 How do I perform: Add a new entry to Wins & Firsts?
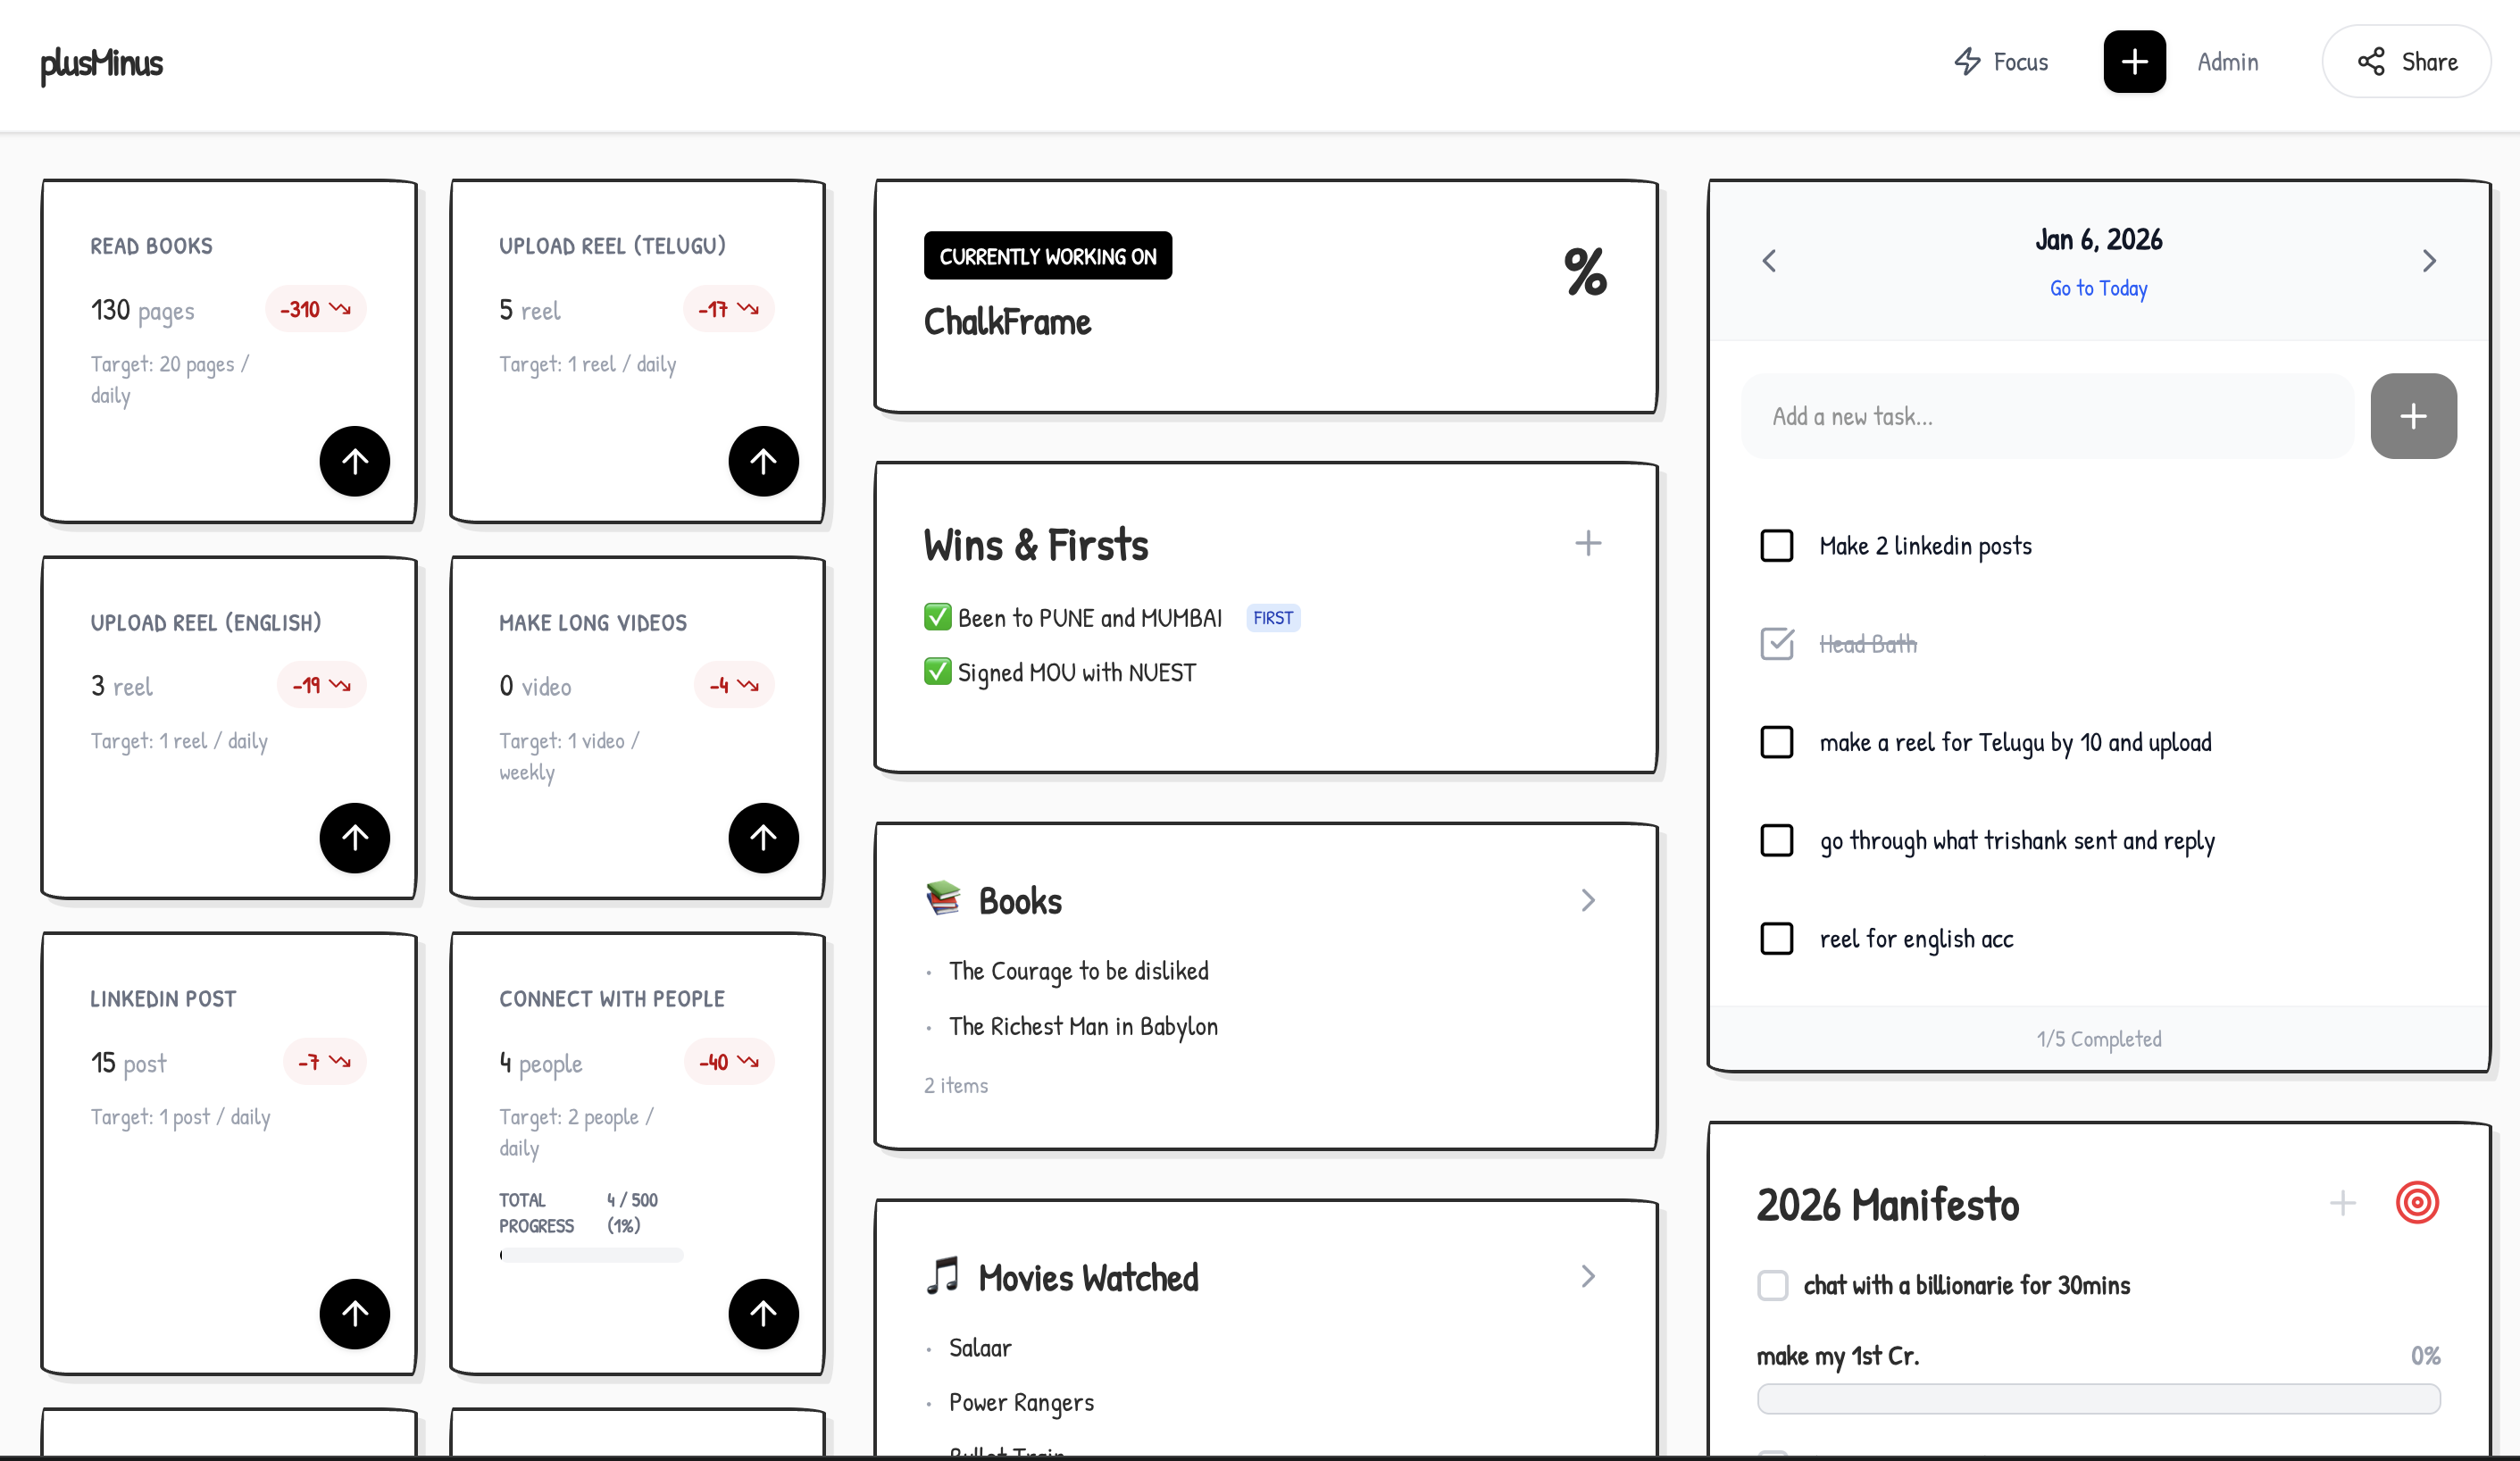(1588, 544)
